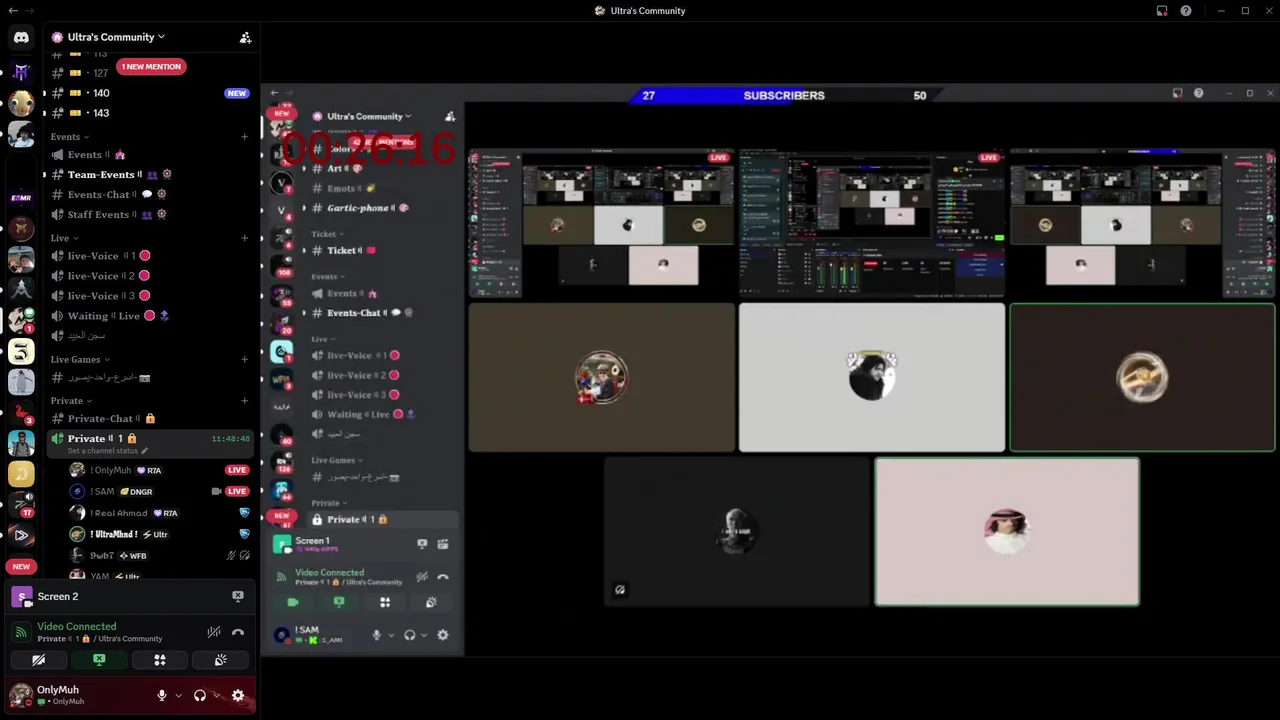
Task: Join live-Voice 2 channel
Action: coord(150,276)
